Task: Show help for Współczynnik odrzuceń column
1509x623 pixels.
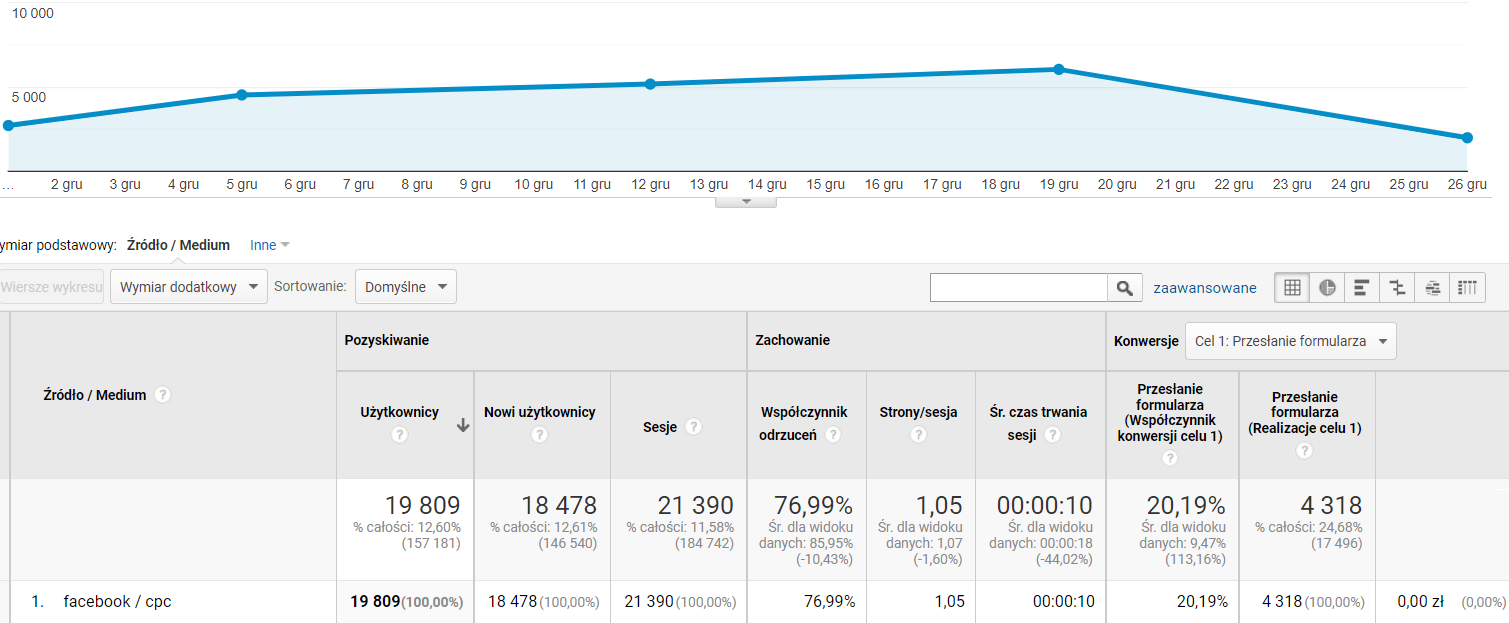Action: [833, 435]
